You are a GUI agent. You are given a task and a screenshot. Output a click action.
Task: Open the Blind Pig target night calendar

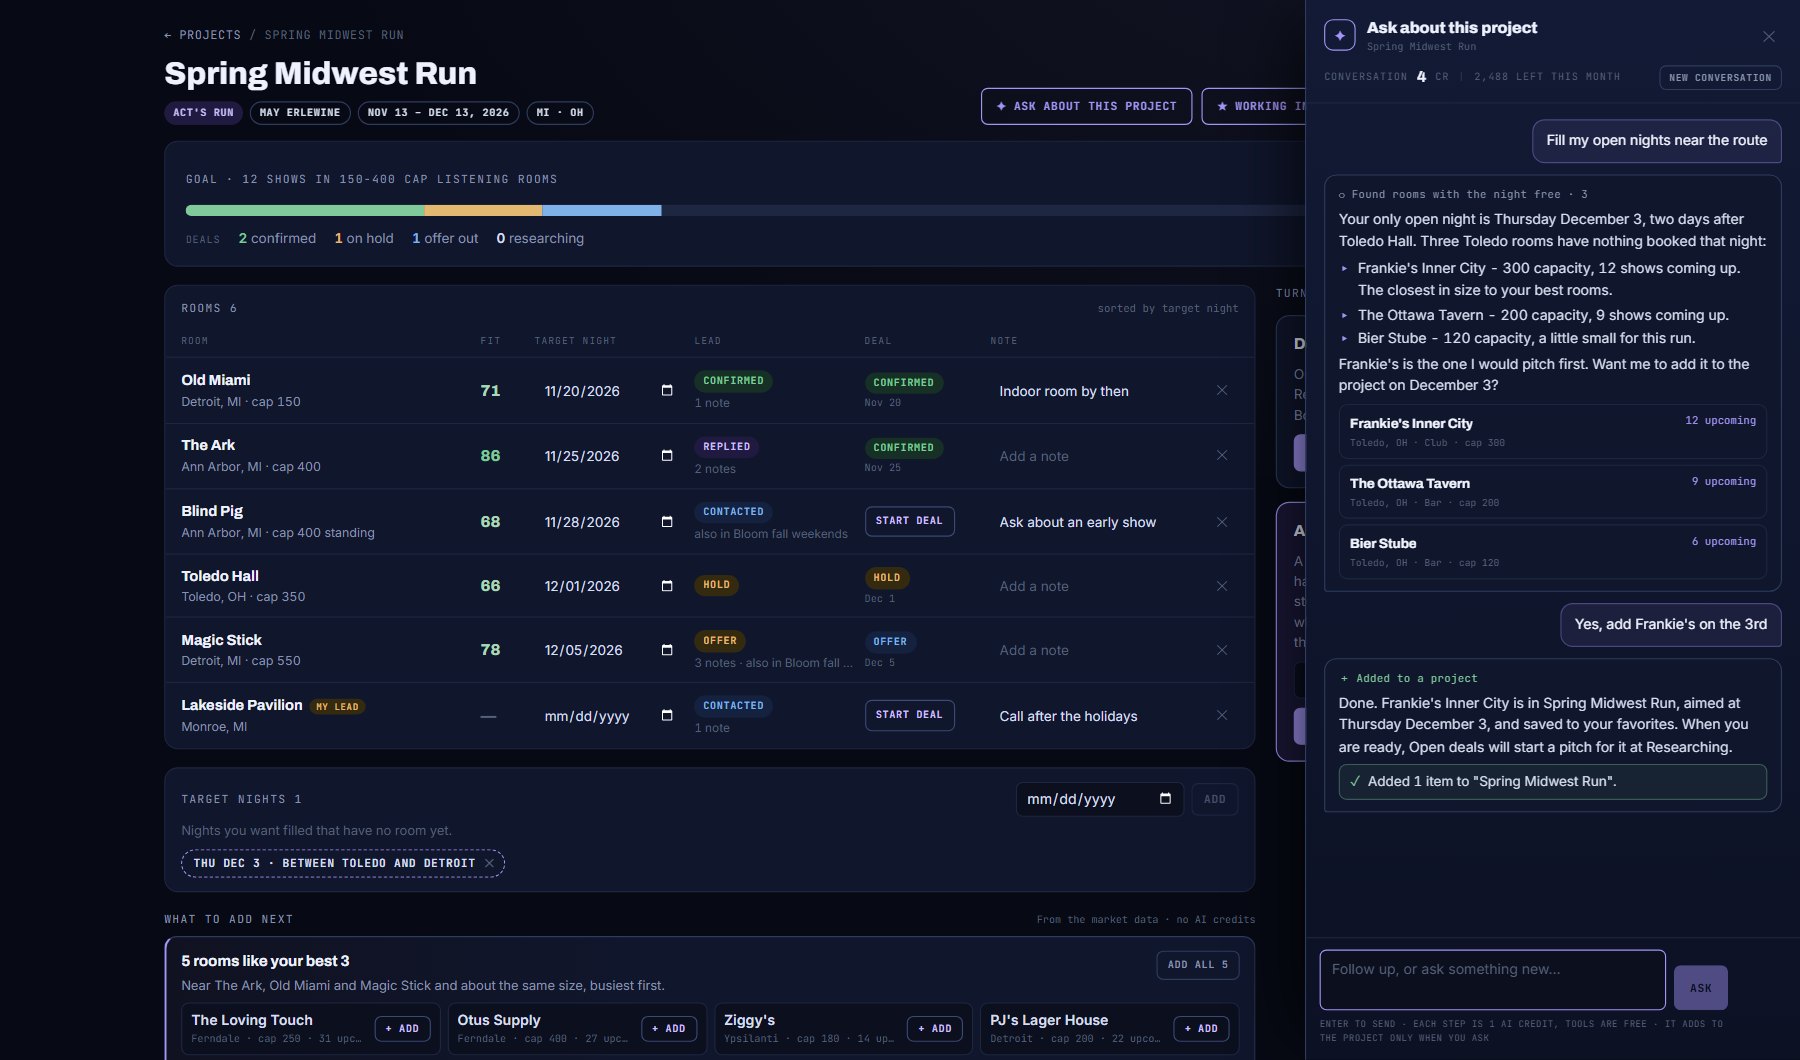[x=667, y=521]
